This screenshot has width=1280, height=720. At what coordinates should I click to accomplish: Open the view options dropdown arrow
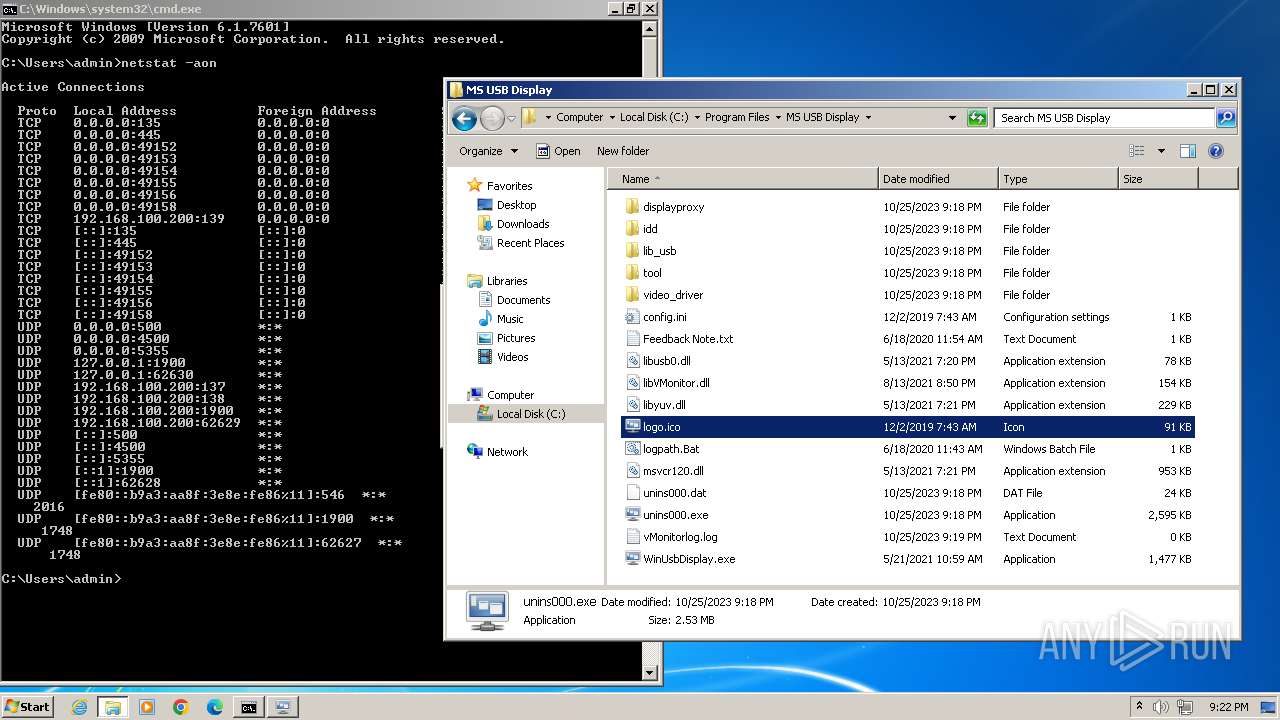point(1161,151)
